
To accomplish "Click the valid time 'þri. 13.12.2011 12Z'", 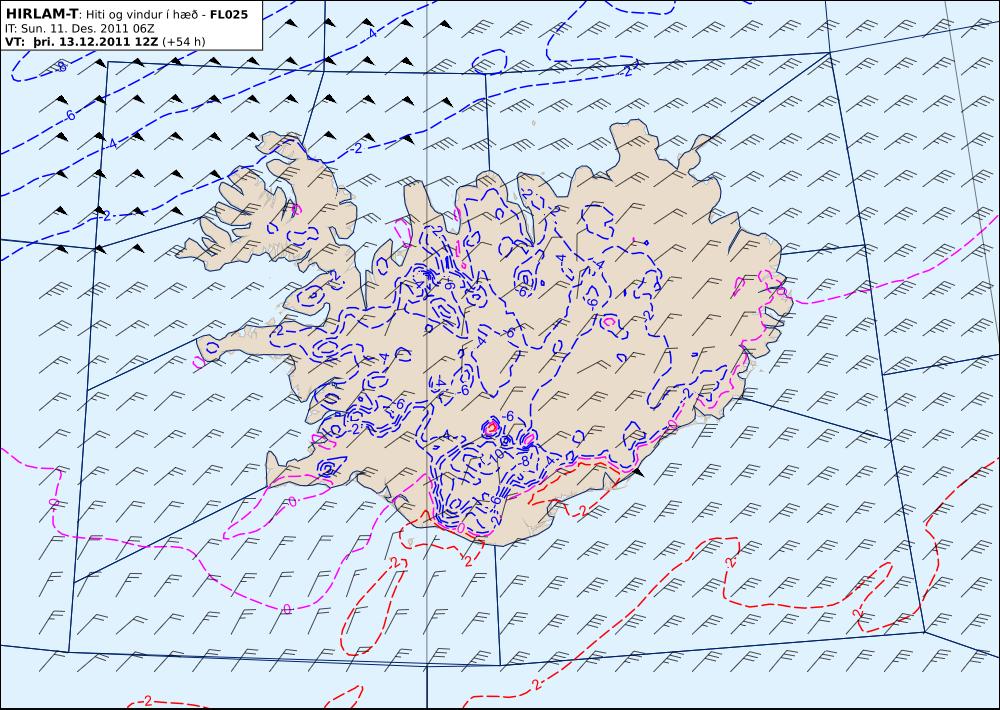I will click(96, 42).
